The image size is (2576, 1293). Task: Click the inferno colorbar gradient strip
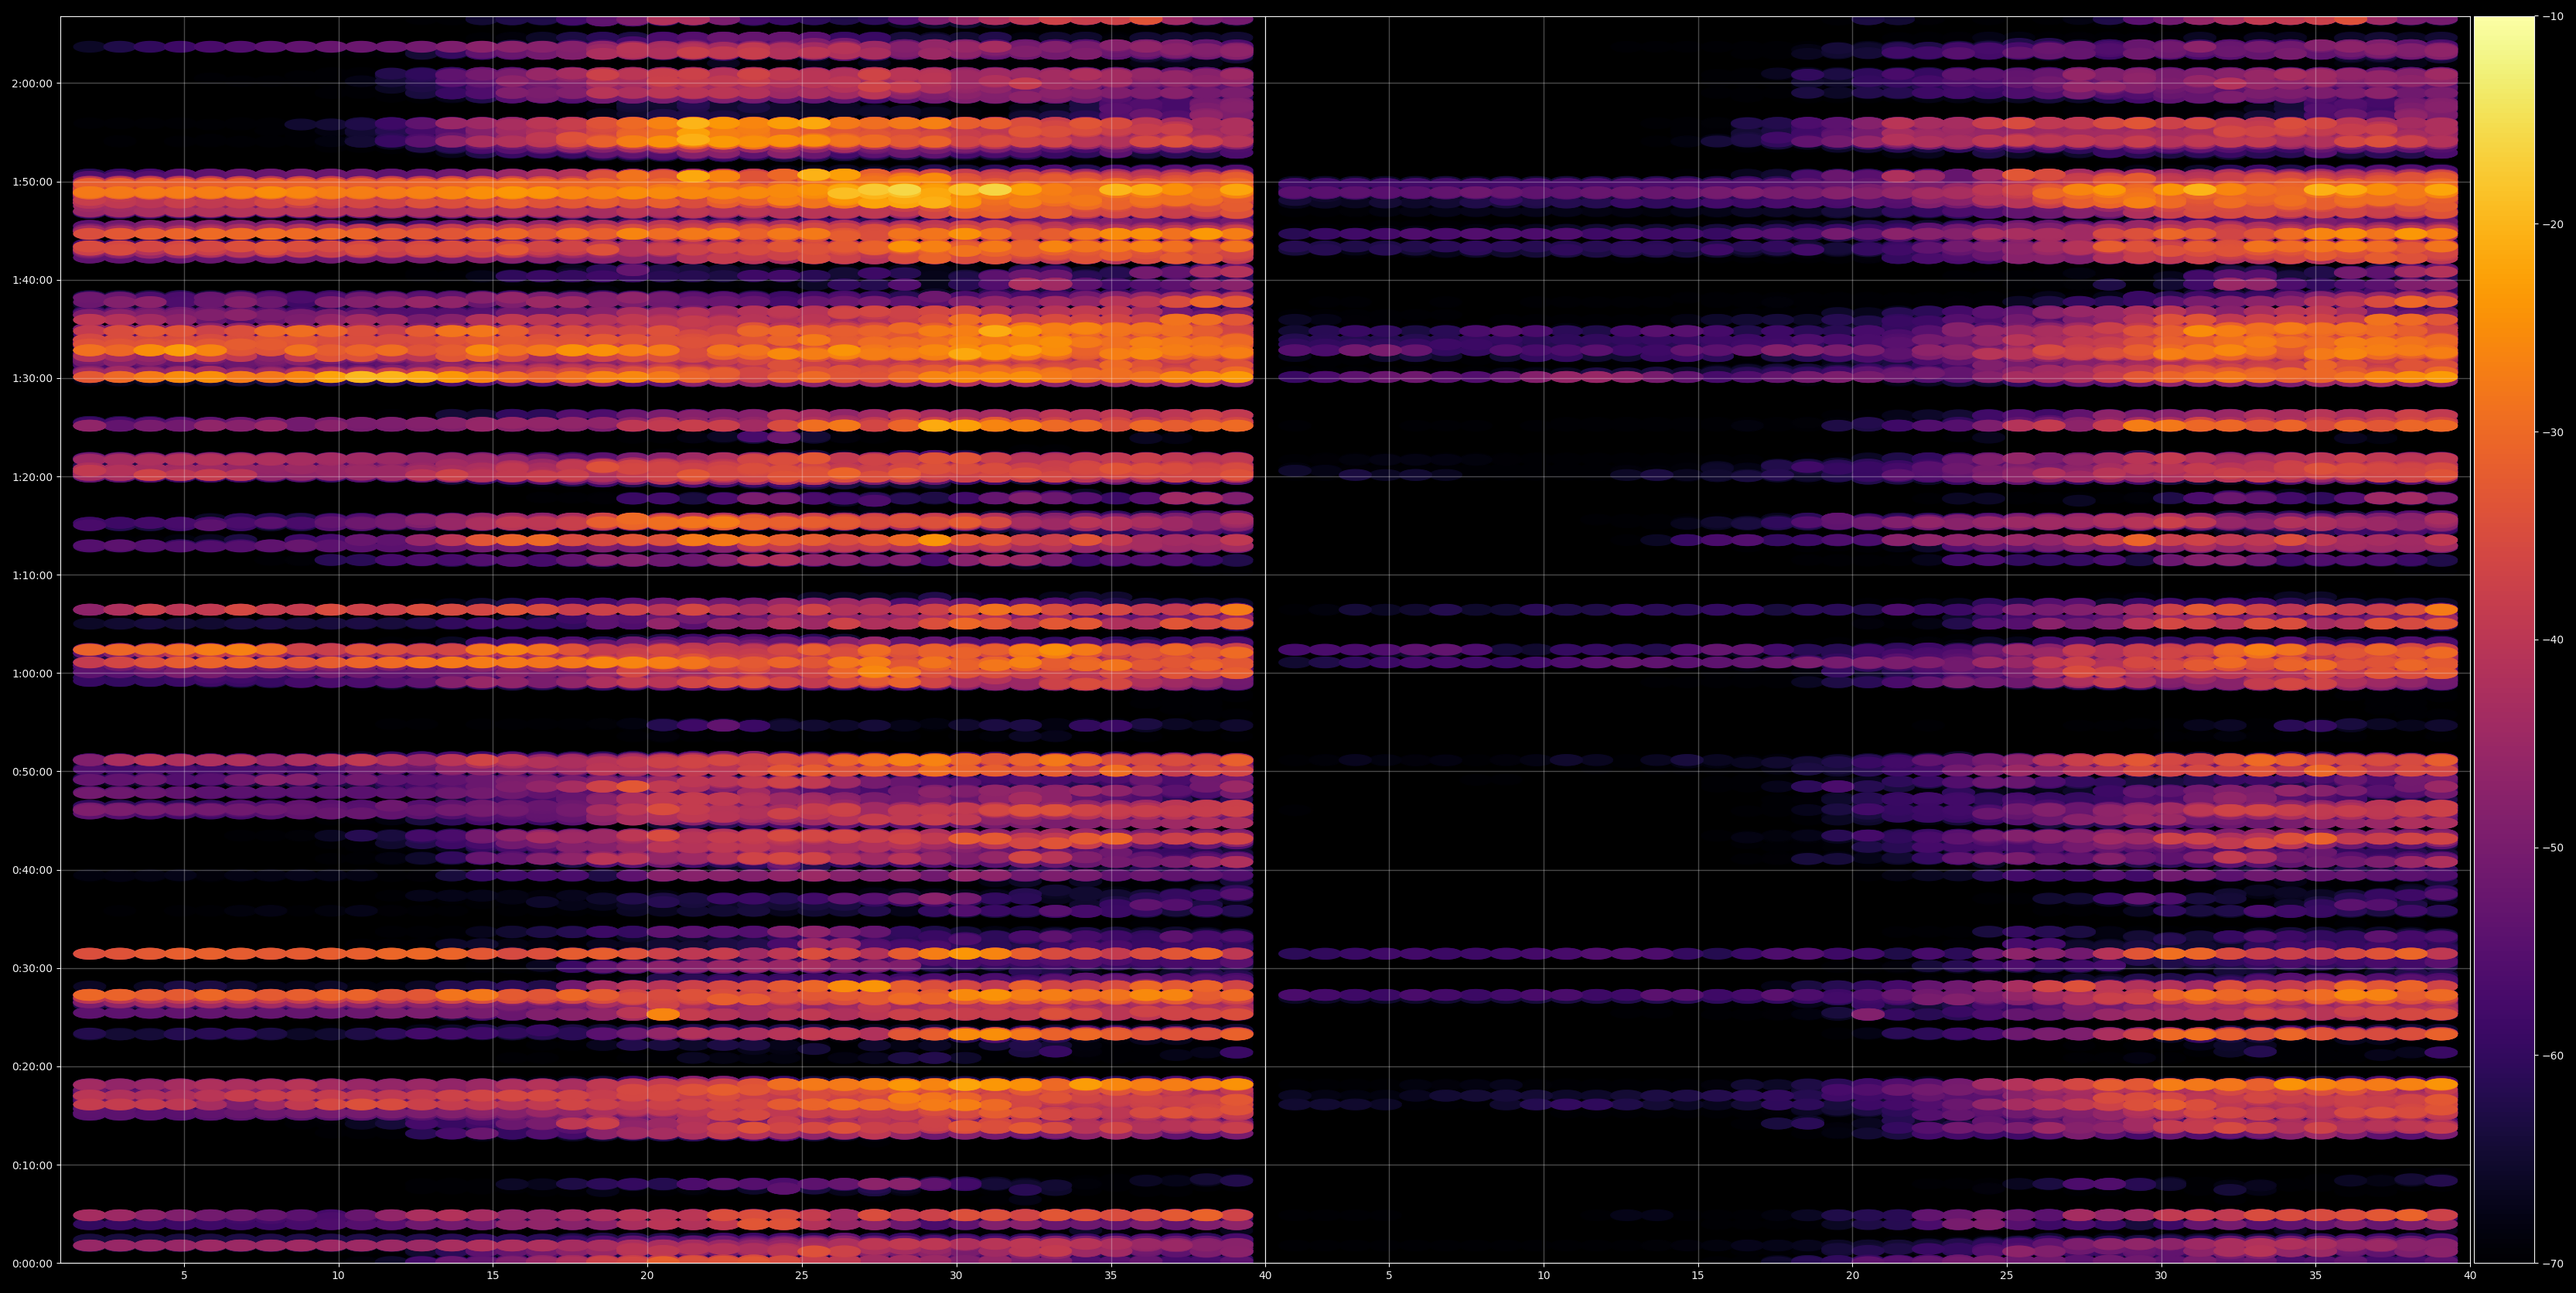(2504, 640)
